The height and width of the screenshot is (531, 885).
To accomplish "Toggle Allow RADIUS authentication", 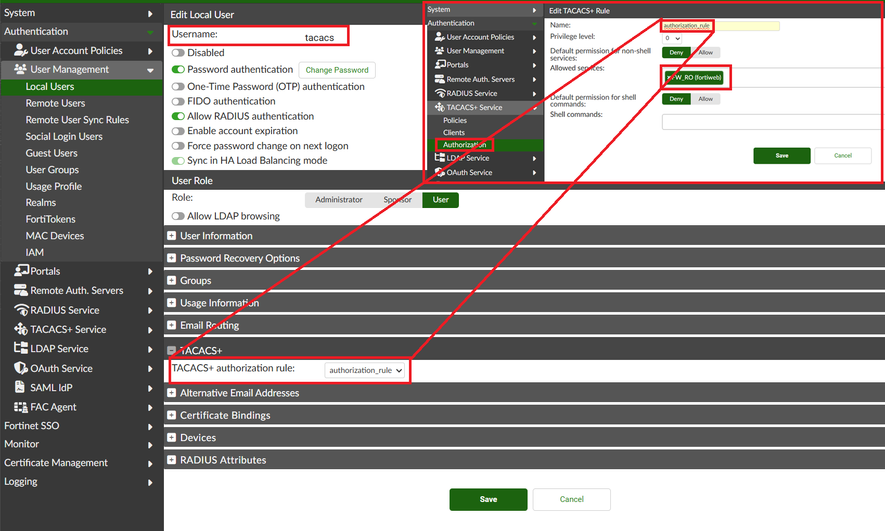I will (x=178, y=116).
